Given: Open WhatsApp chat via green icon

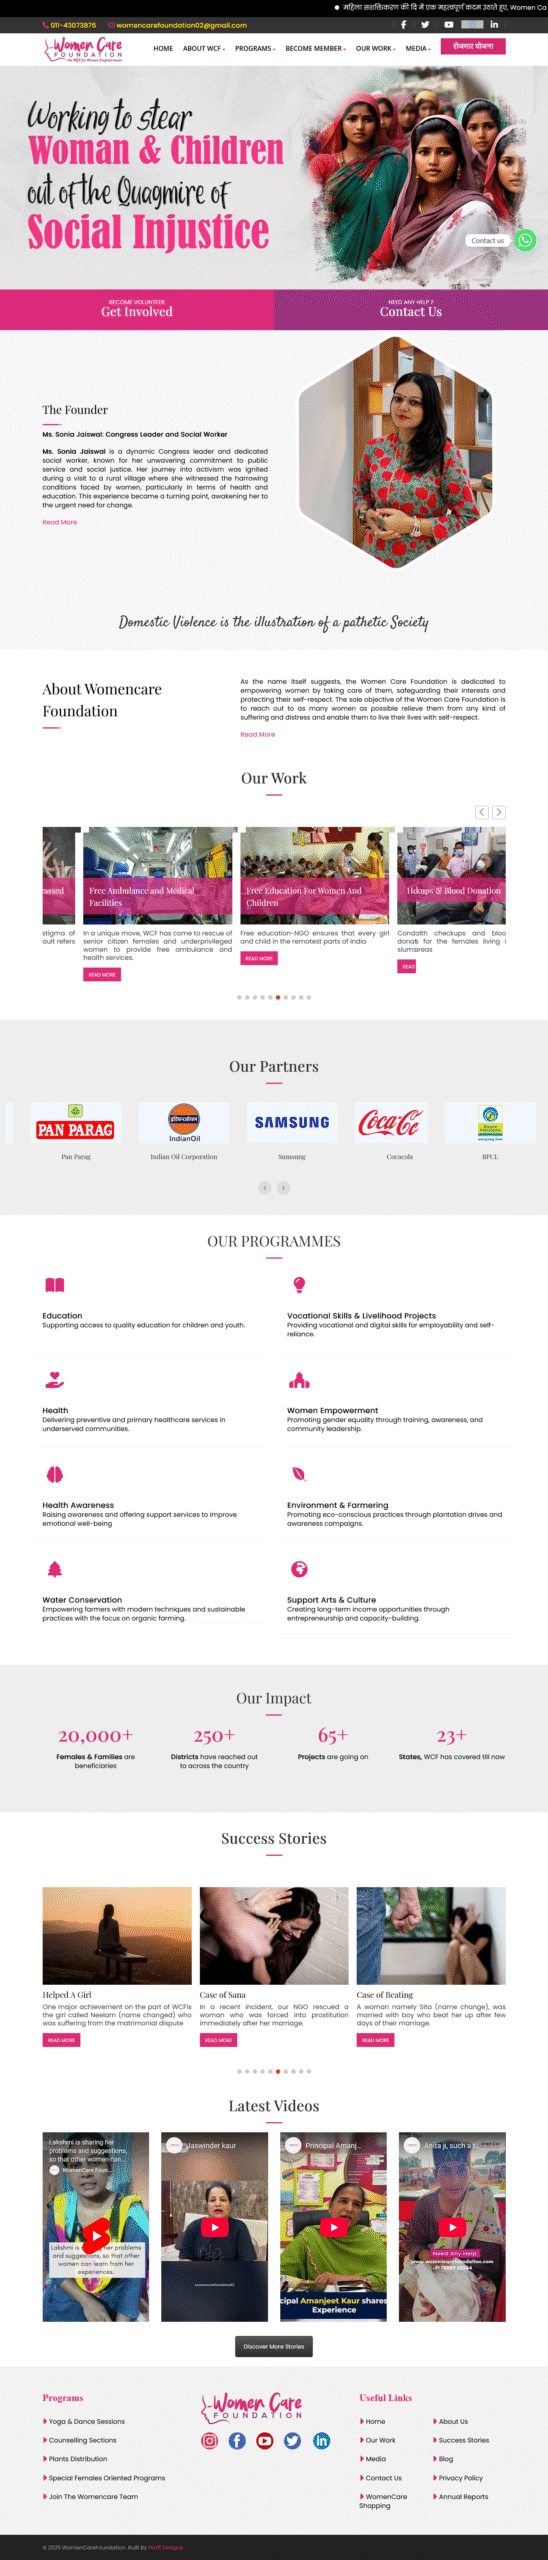Looking at the screenshot, I should pos(525,240).
